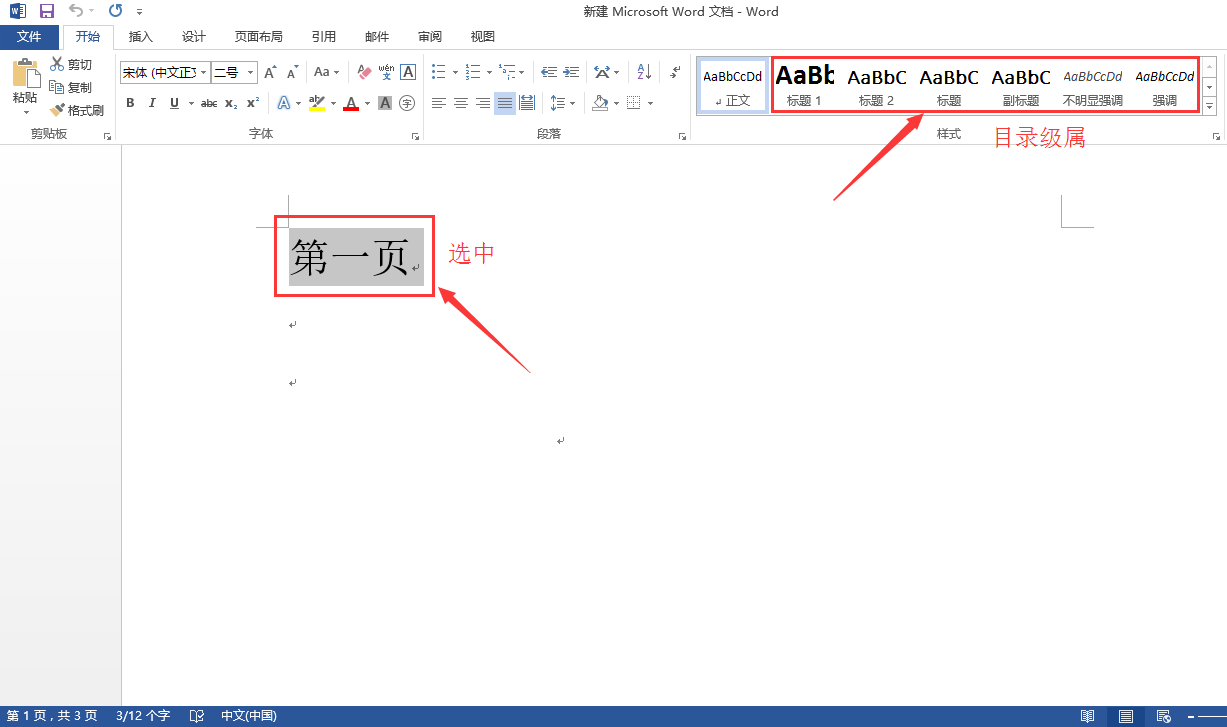
Task: Click the Cut (剪切) scissors icon
Action: [x=57, y=65]
